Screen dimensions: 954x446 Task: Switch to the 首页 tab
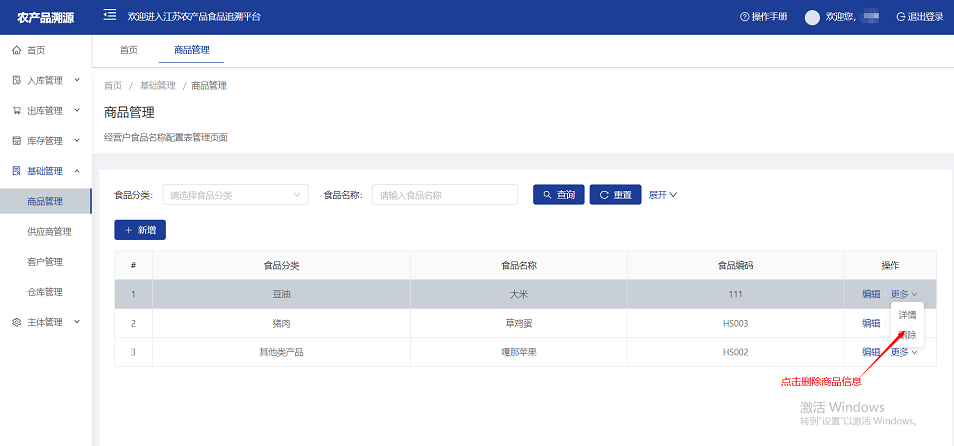click(128, 50)
